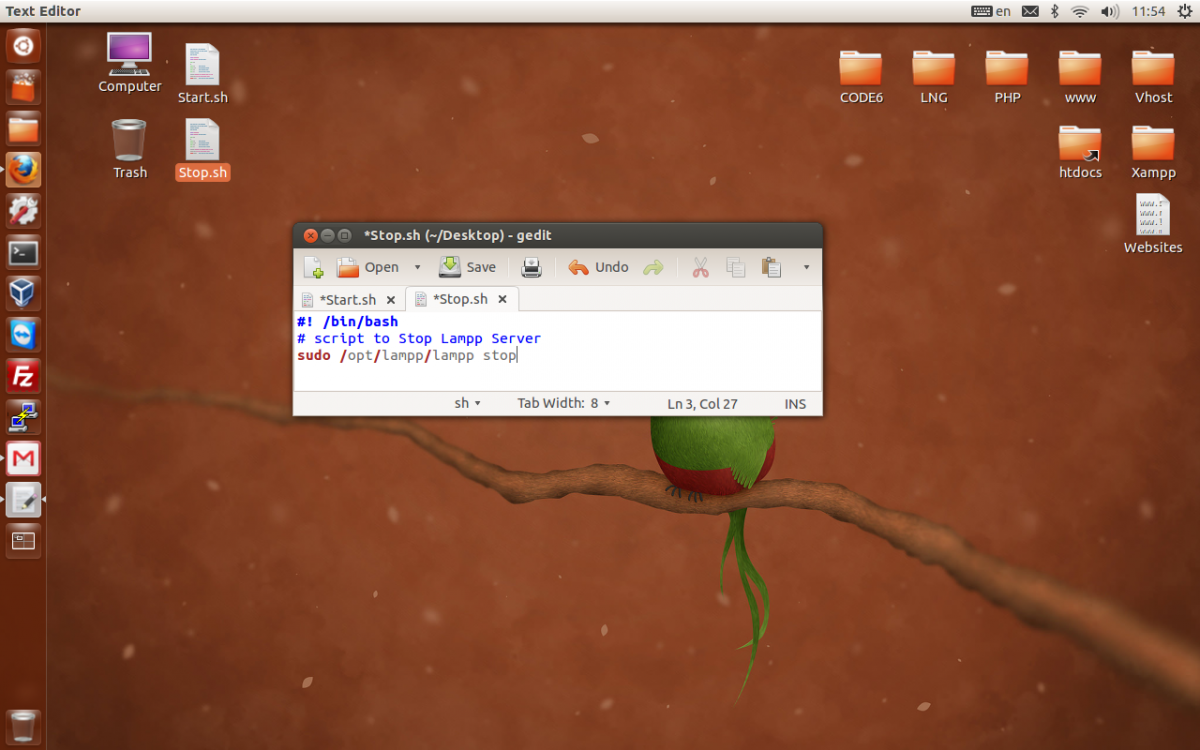Viewport: 1200px width, 750px height.
Task: Open TeamViewer from the launcher
Action: click(x=23, y=335)
